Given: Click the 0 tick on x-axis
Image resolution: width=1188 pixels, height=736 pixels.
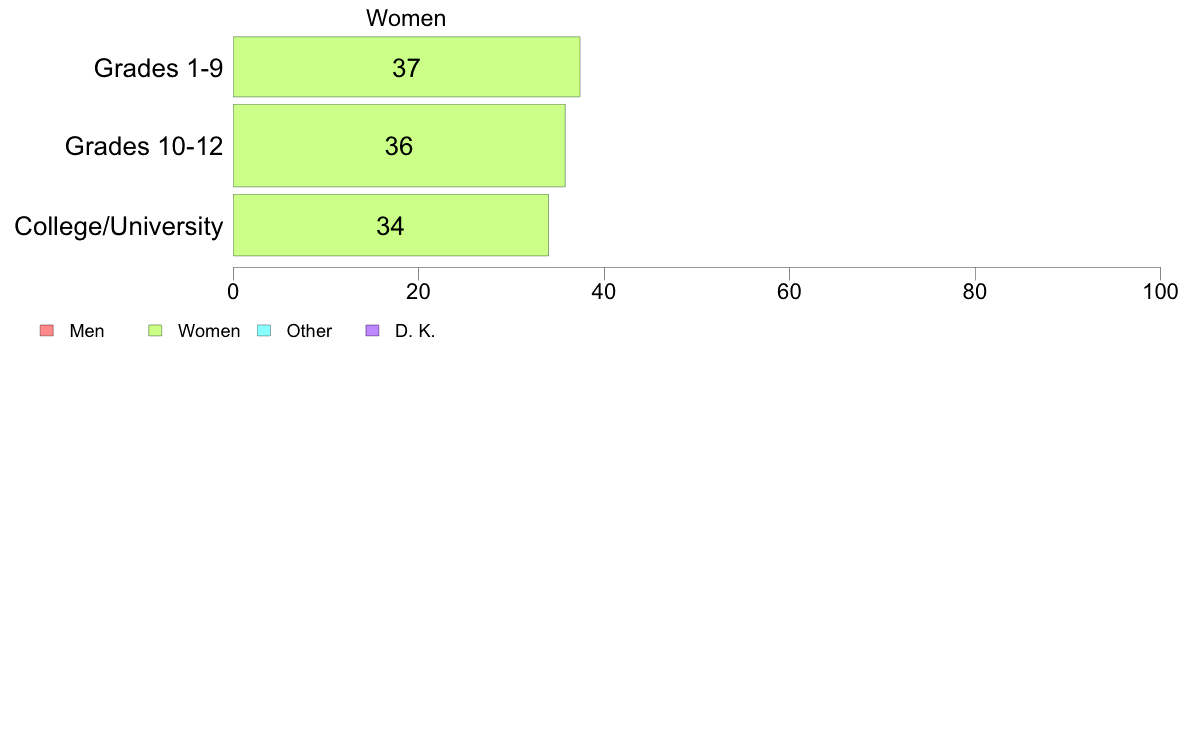Looking at the screenshot, I should click(233, 292).
